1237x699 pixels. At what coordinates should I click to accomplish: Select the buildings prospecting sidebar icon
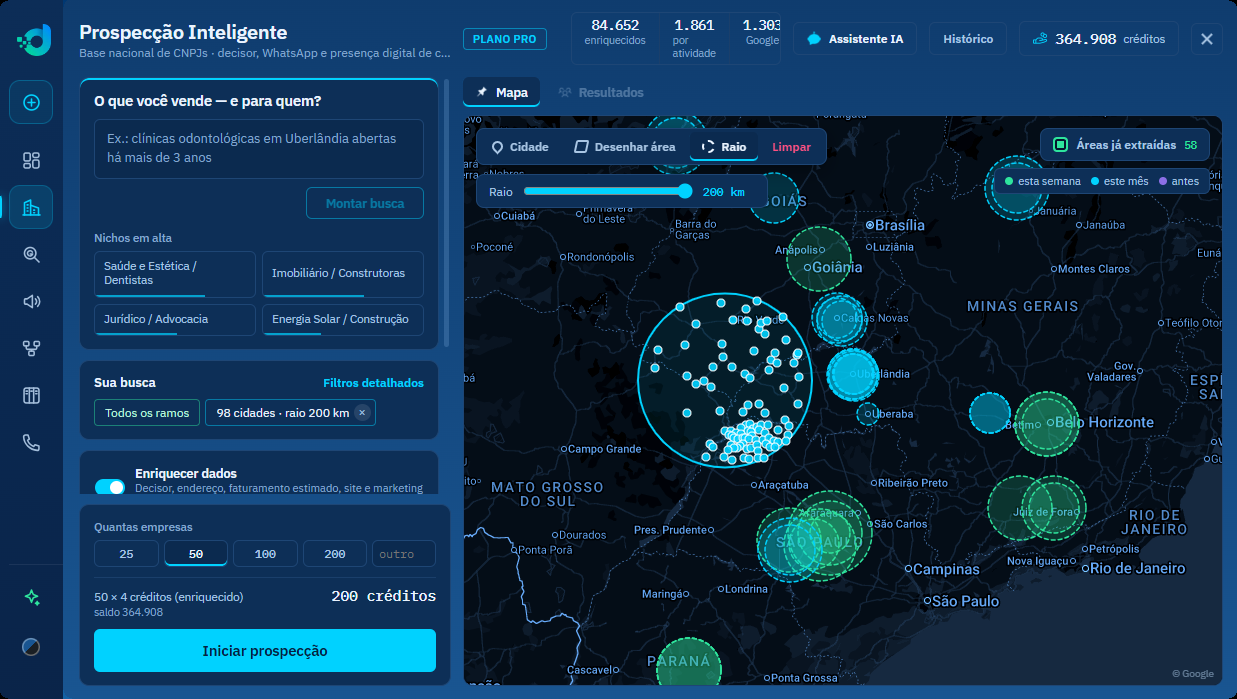pyautogui.click(x=31, y=207)
